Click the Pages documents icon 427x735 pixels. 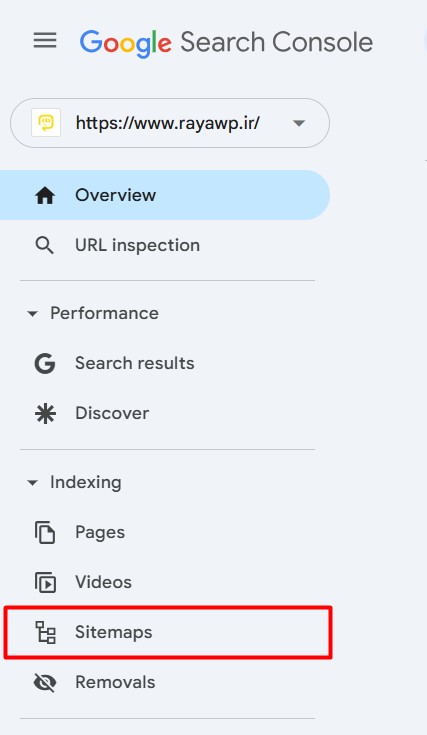(45, 532)
